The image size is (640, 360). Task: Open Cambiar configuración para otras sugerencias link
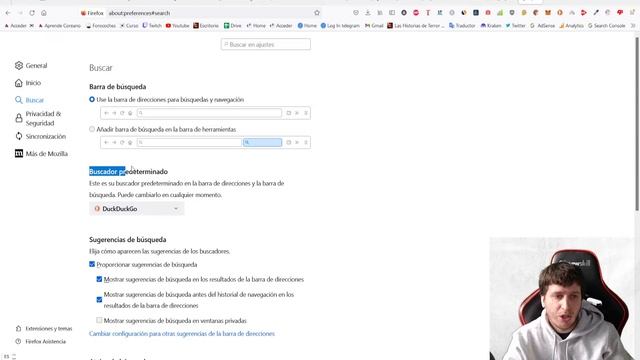point(182,333)
